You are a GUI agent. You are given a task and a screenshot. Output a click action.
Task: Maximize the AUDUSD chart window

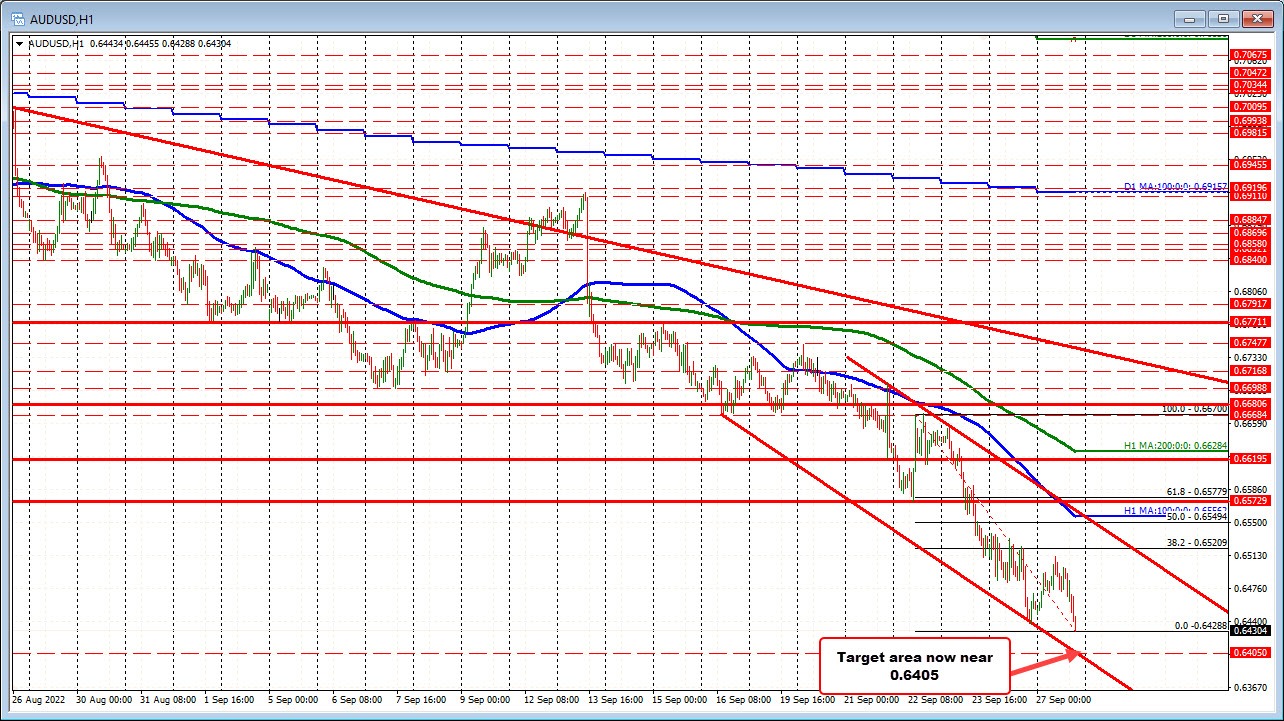(1222, 18)
